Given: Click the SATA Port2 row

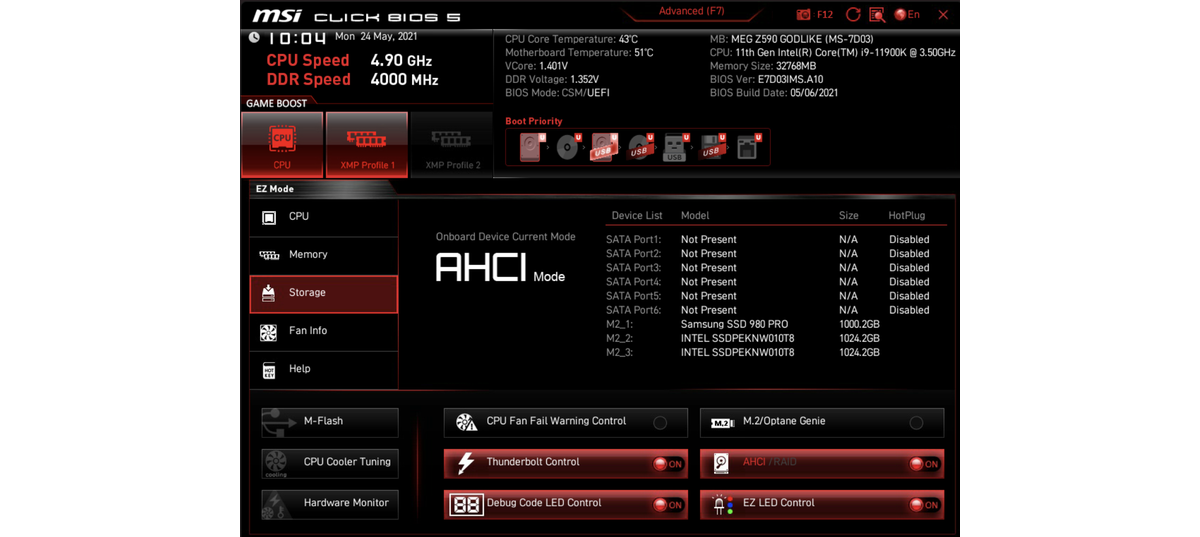Looking at the screenshot, I should click(768, 254).
